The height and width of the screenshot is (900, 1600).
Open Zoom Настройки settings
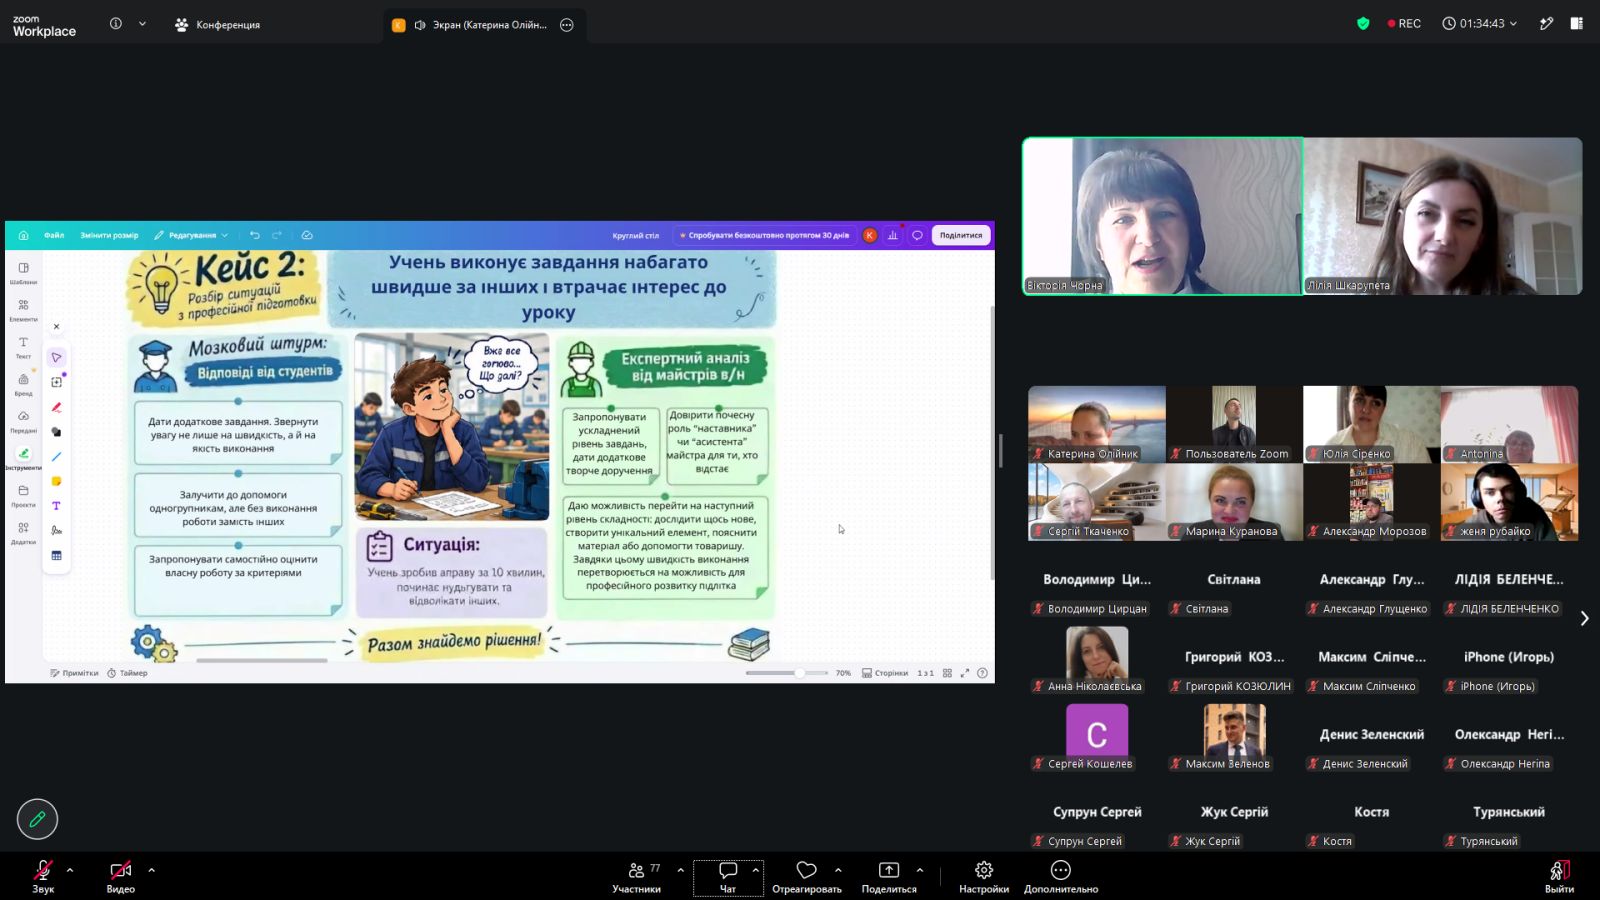pos(984,876)
